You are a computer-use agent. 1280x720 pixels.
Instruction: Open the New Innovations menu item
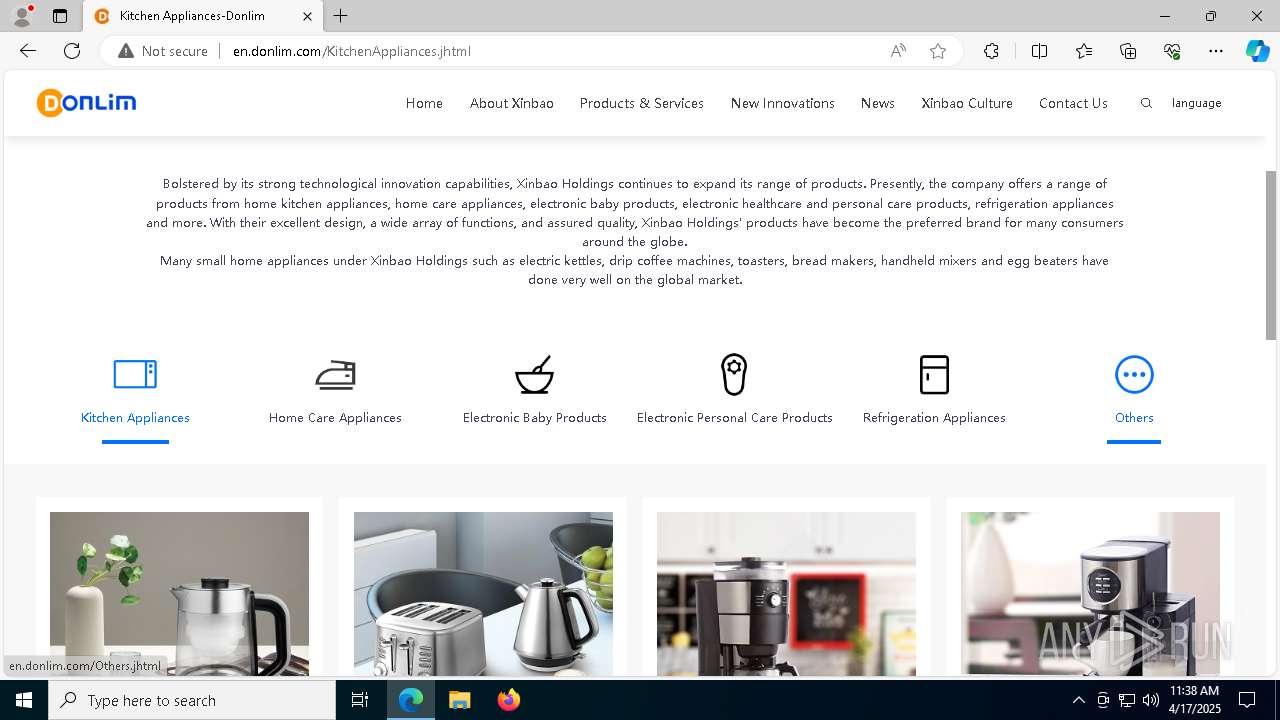(x=783, y=103)
